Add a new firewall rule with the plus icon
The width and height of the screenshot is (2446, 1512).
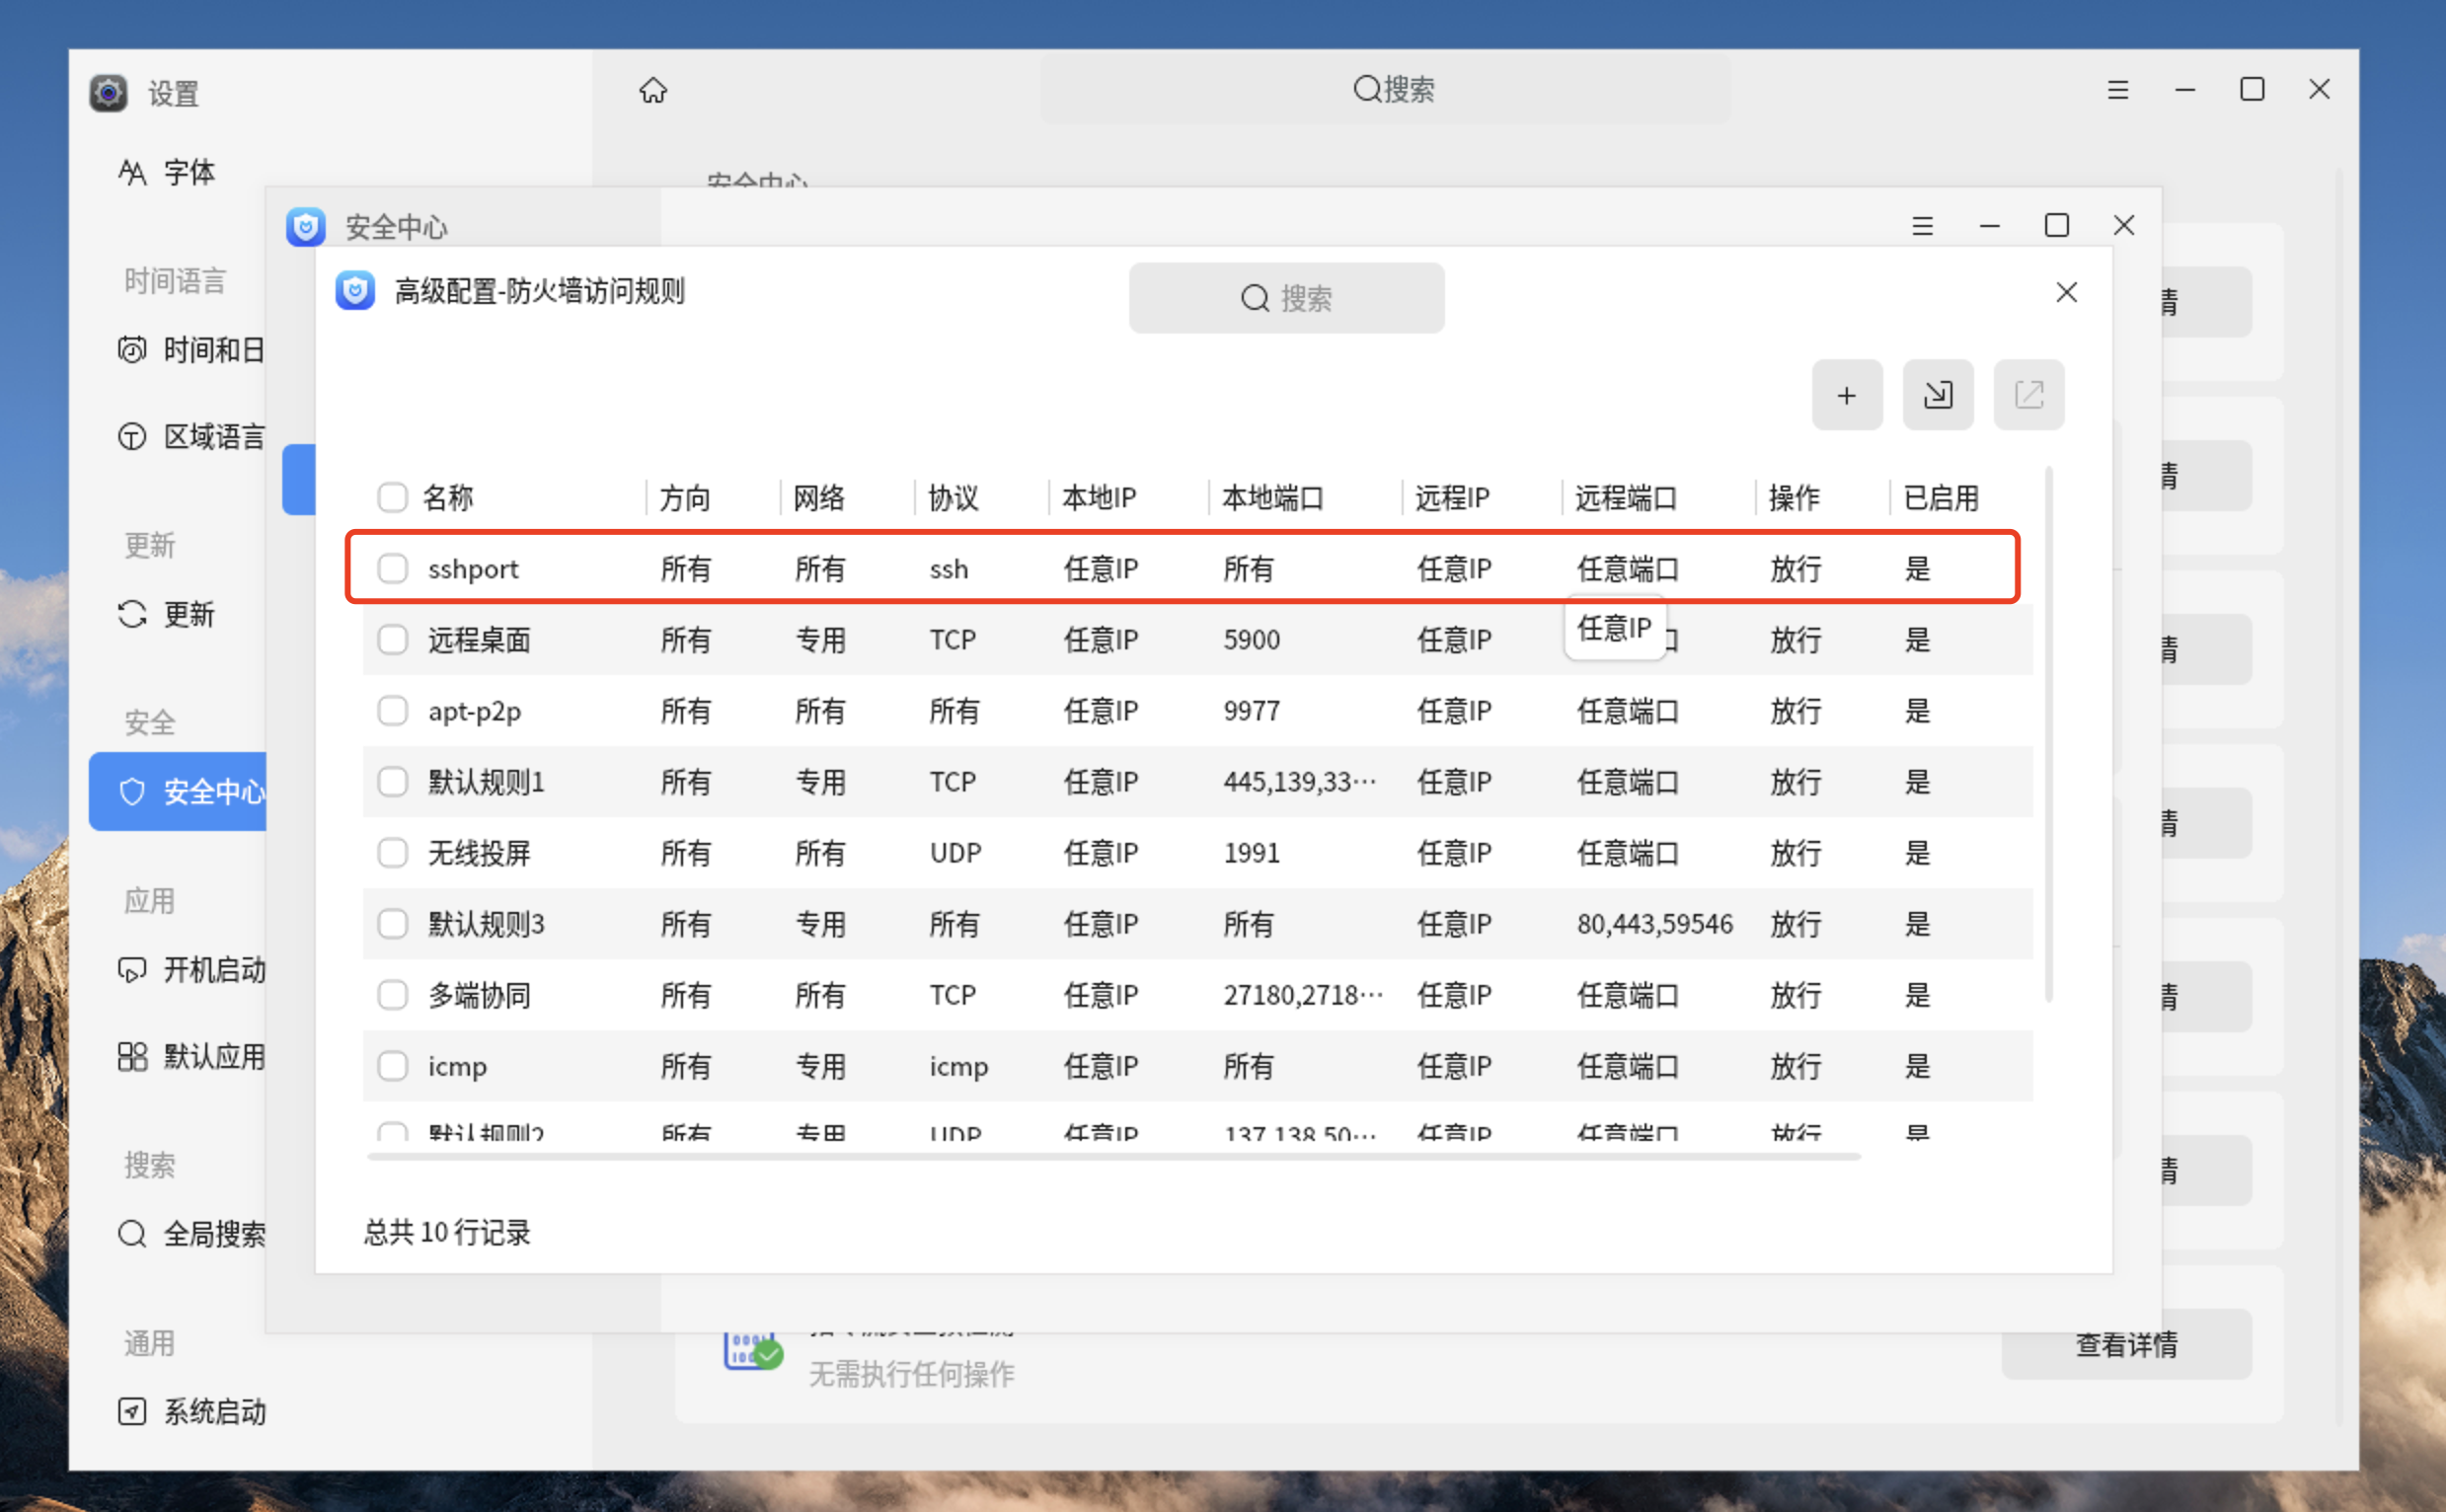click(1847, 395)
